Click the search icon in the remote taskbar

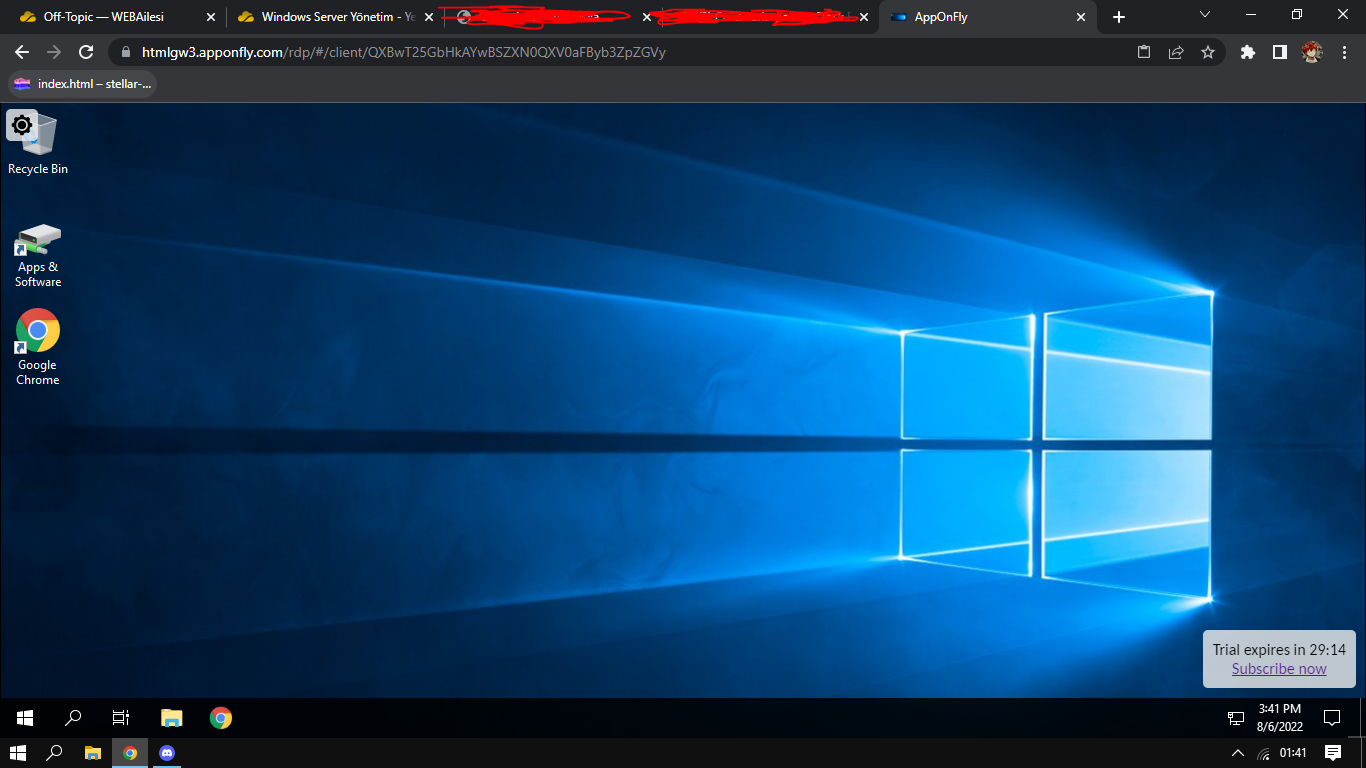[x=73, y=718]
